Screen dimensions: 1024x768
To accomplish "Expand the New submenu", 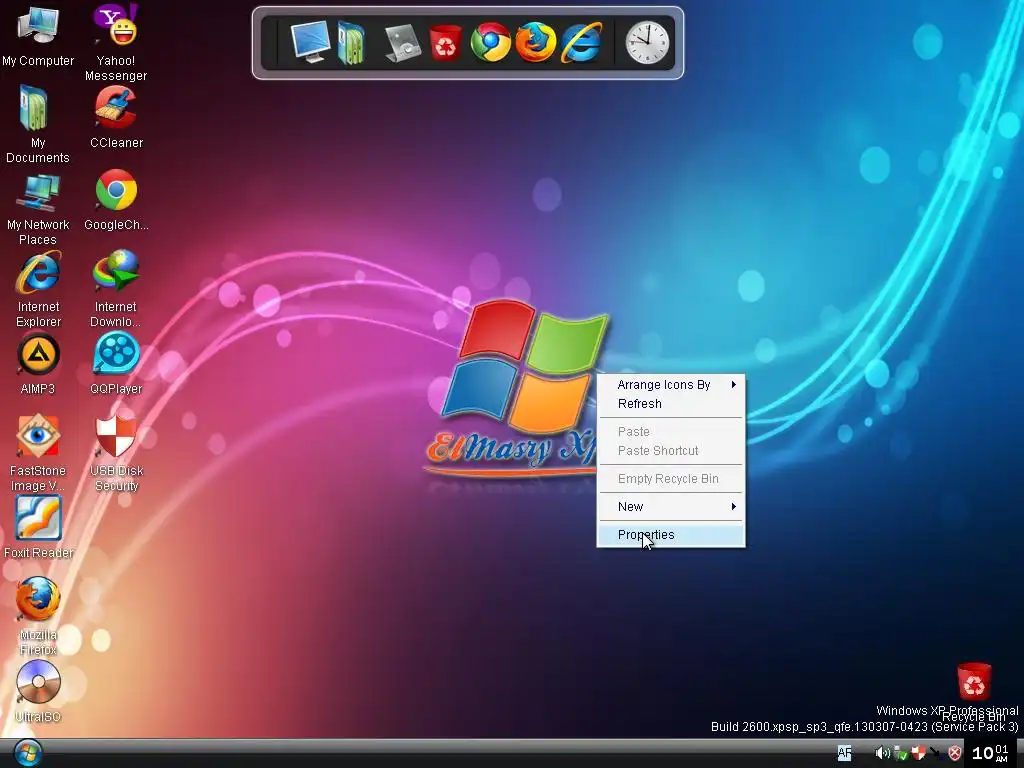I will [x=671, y=507].
